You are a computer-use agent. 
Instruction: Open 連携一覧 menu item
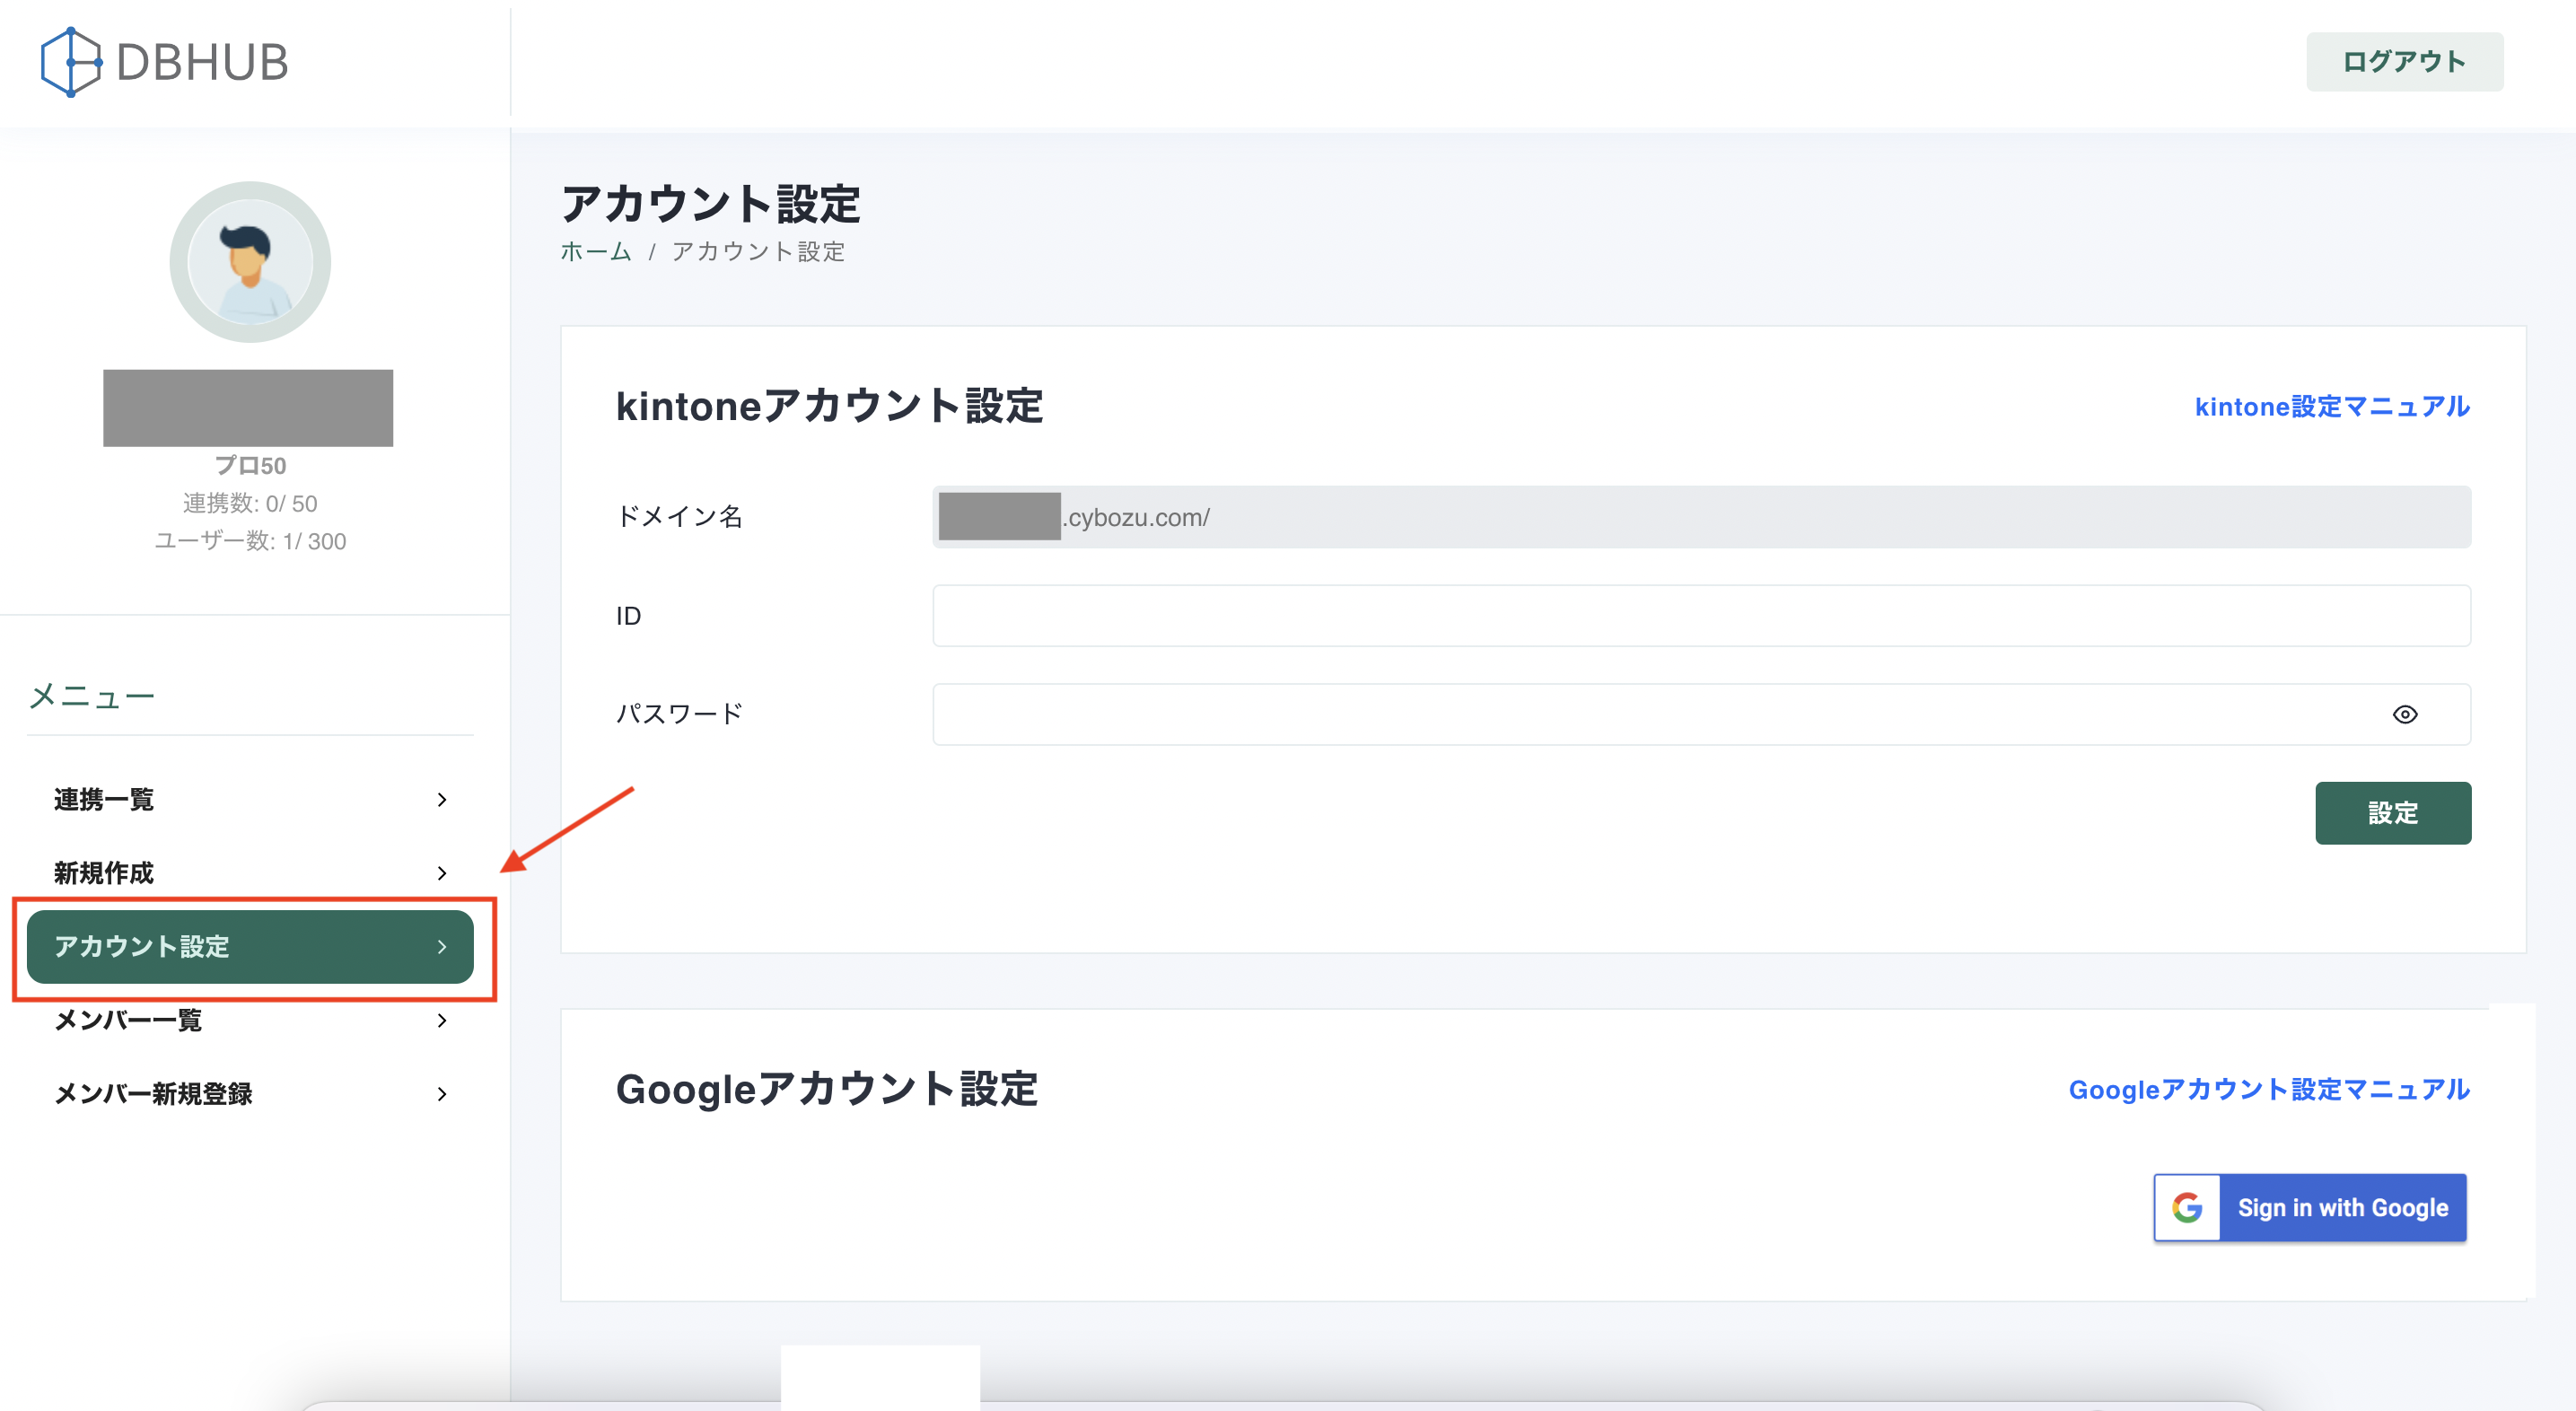click(104, 799)
